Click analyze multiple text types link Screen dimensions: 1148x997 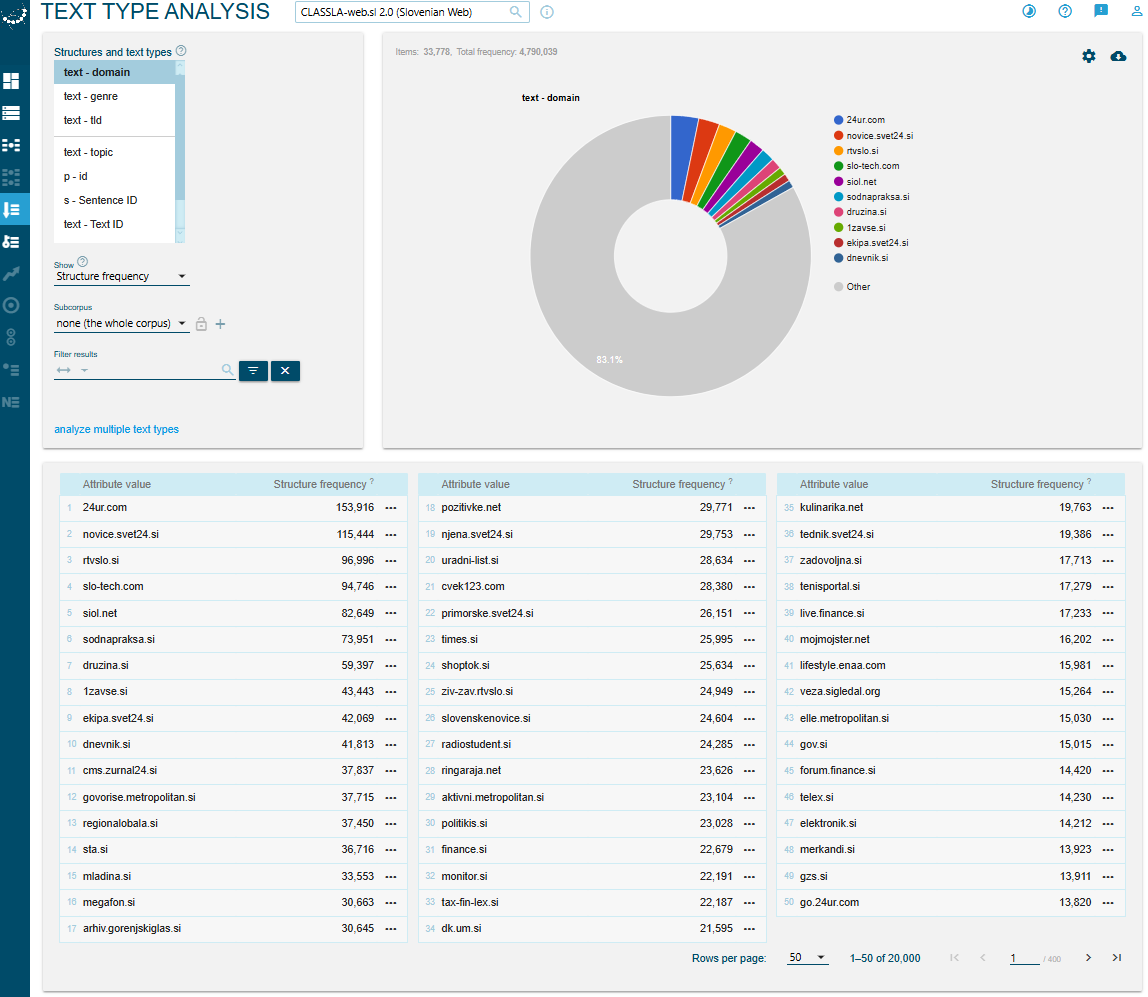tap(116, 430)
